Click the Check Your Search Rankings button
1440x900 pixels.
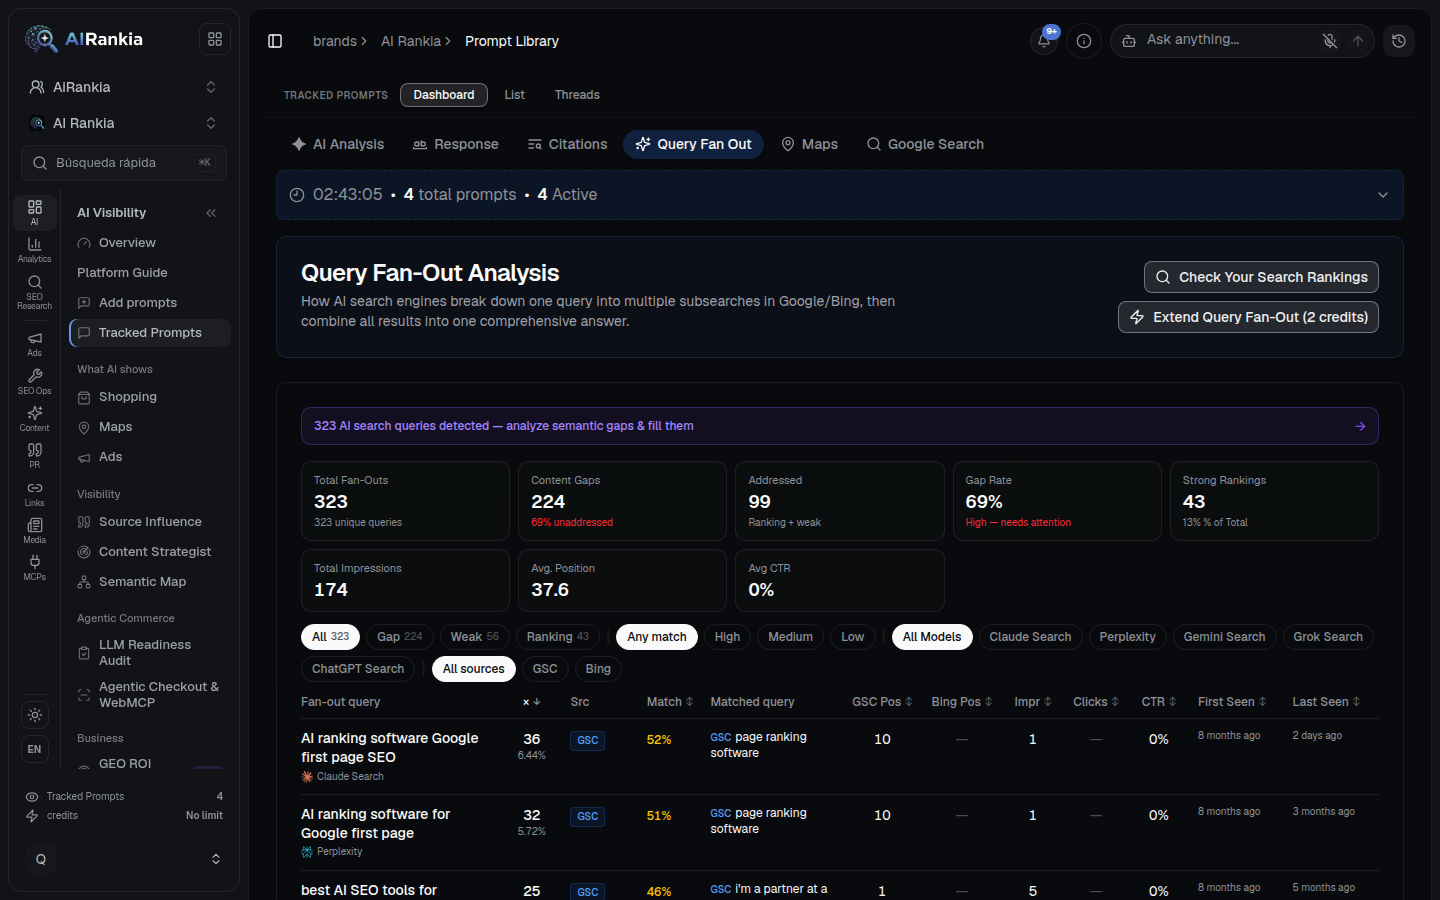click(x=1261, y=277)
